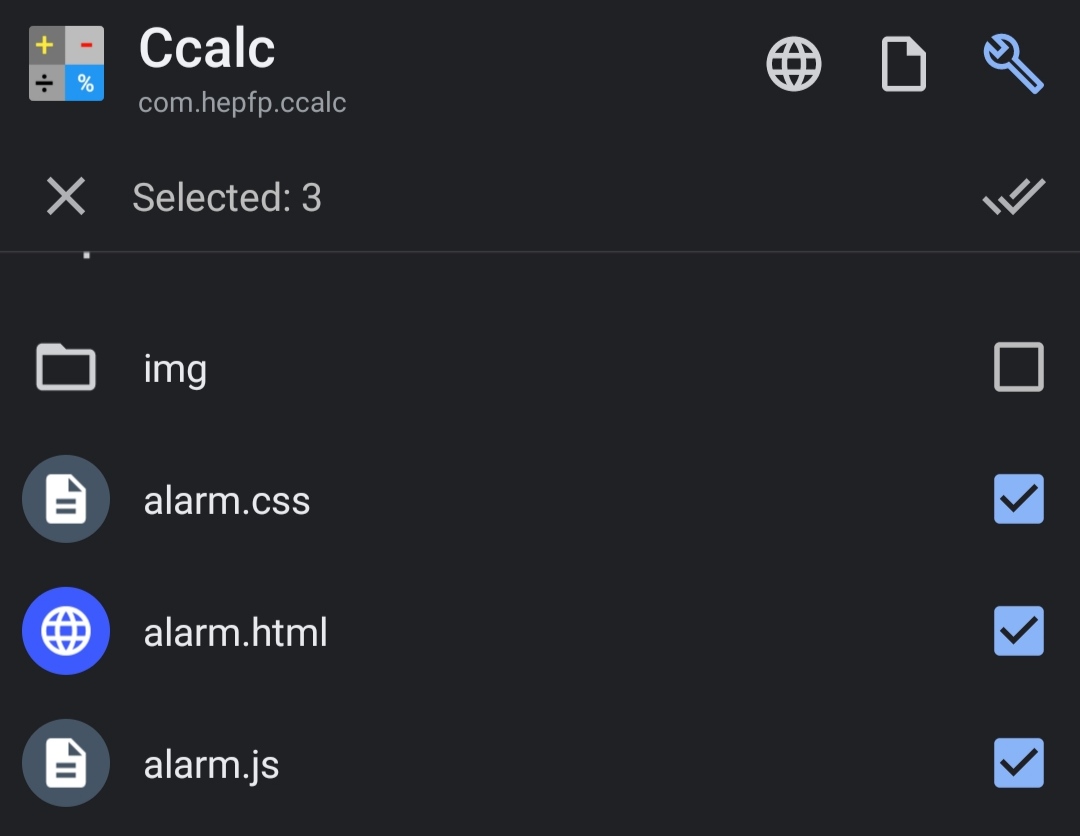The image size is (1080, 836).
Task: Uncheck the alarm.html checkbox
Action: coord(1018,631)
